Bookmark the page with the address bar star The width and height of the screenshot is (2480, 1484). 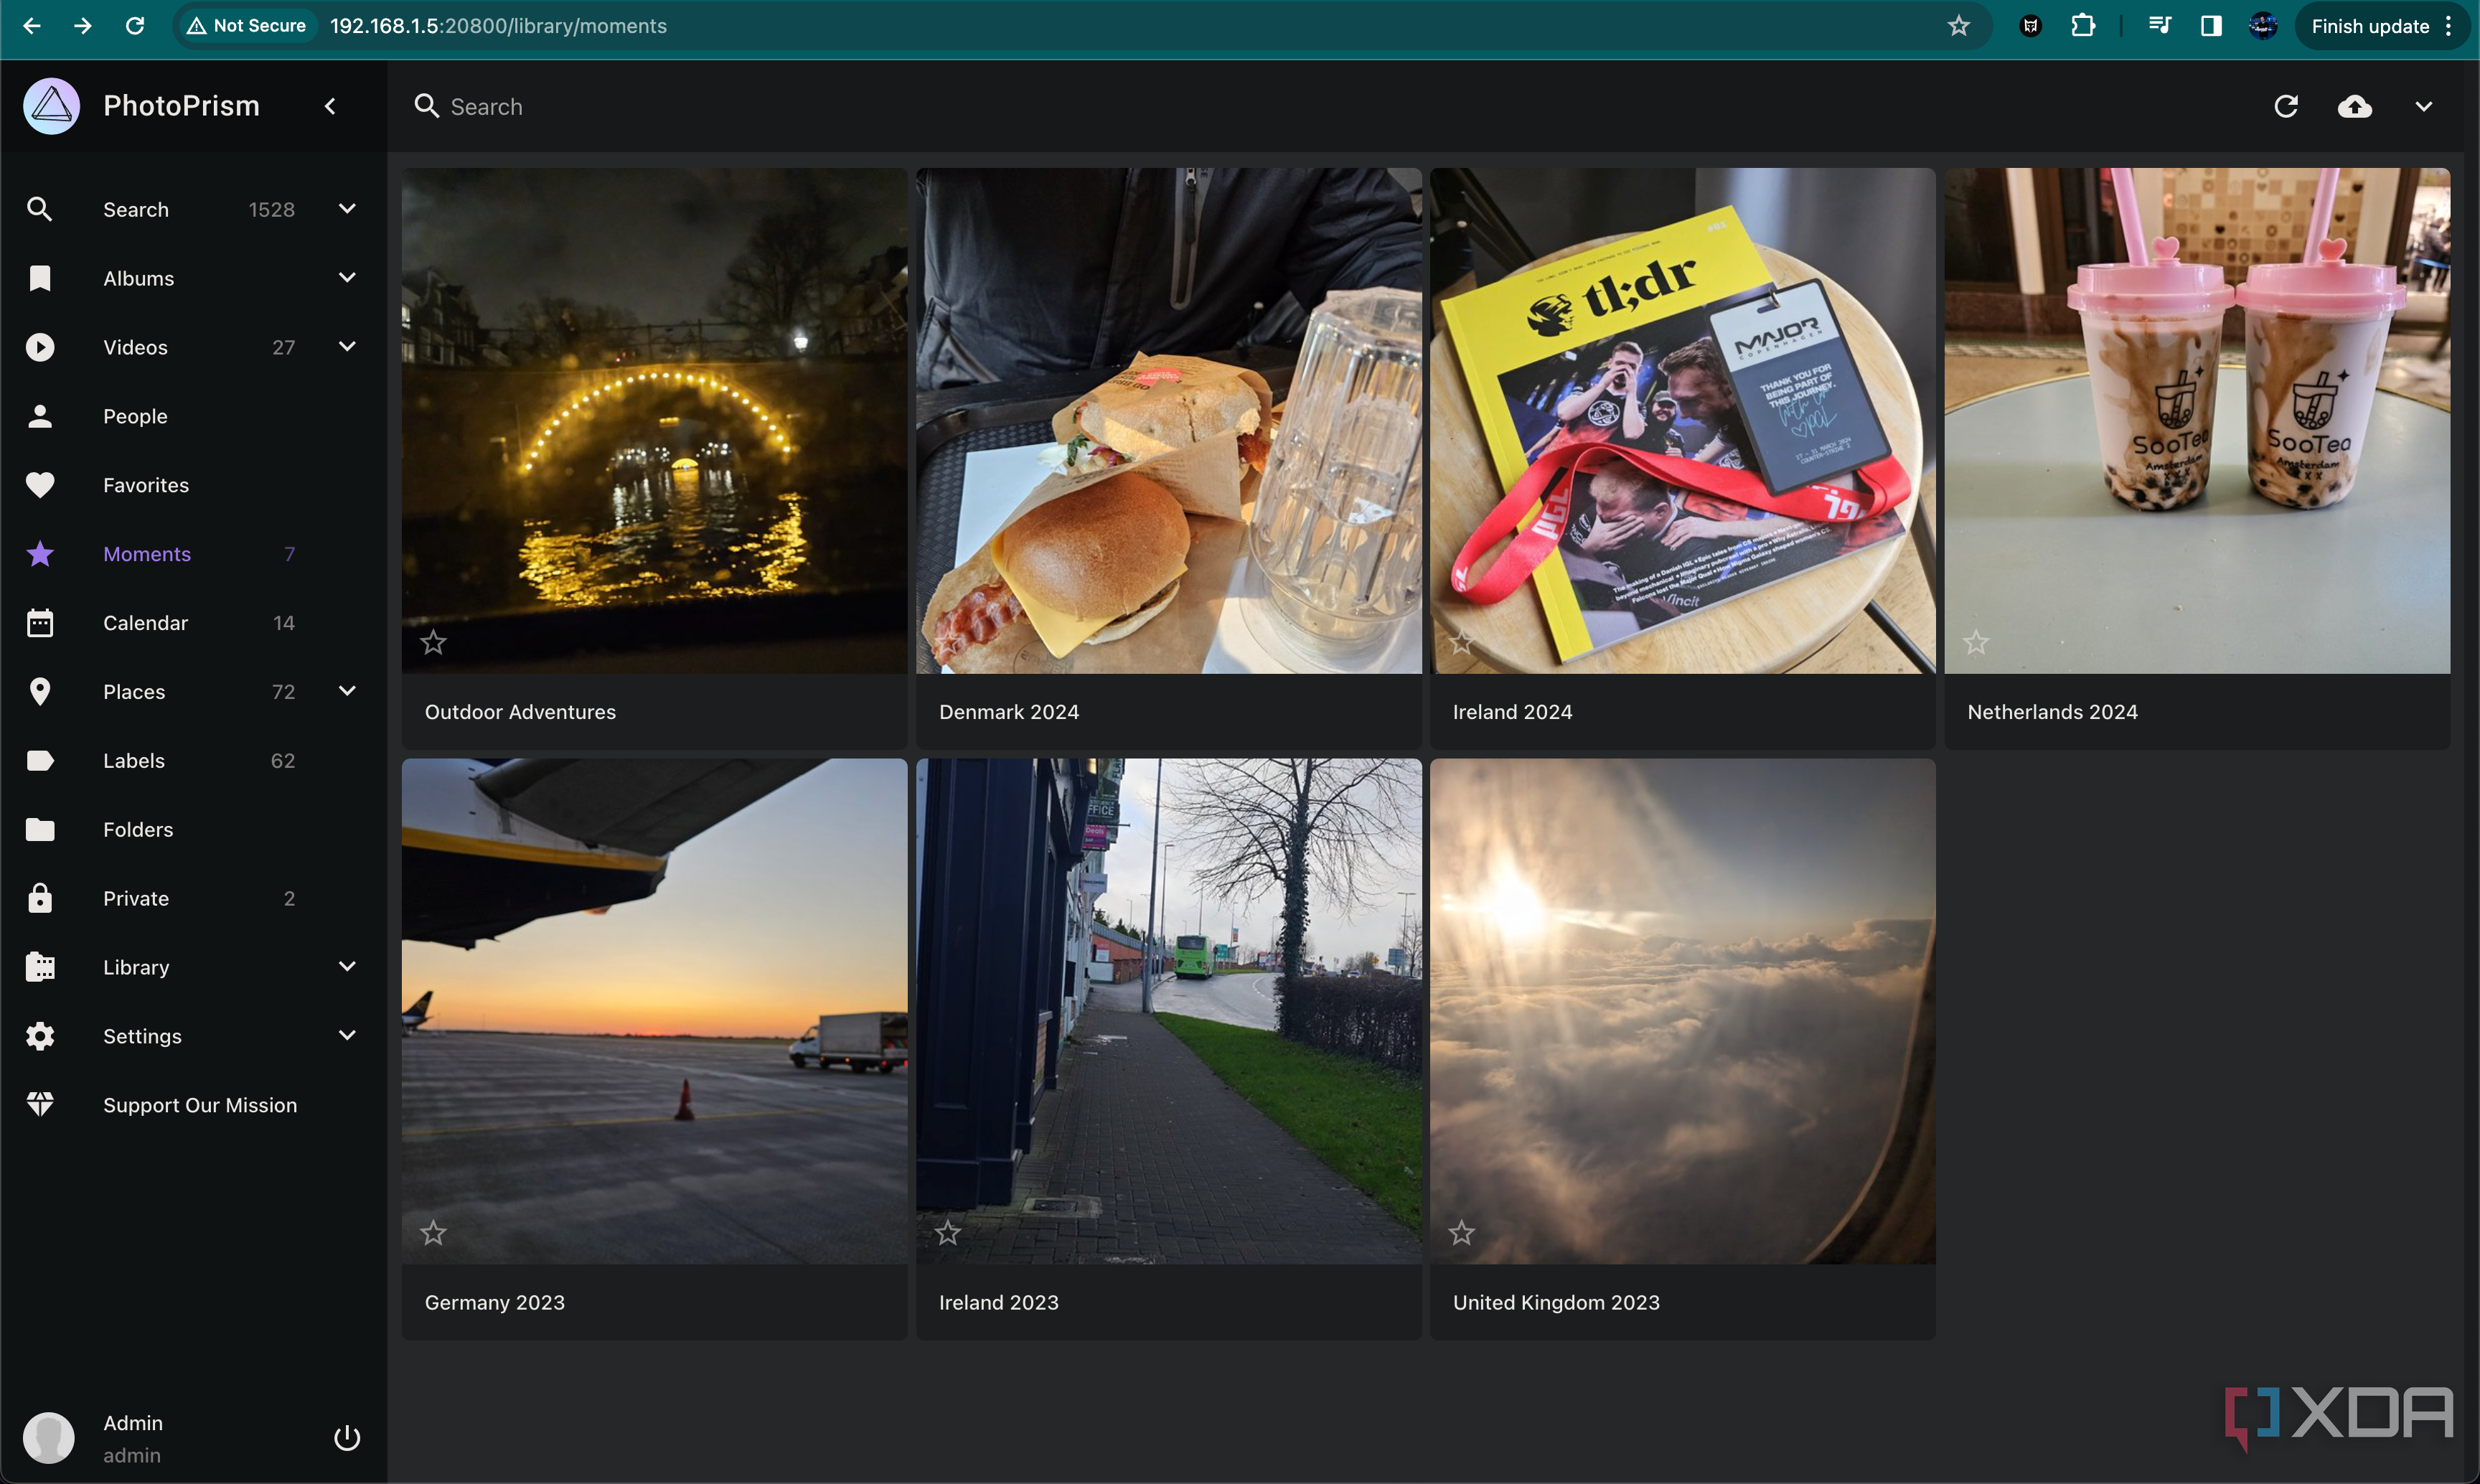click(1958, 26)
